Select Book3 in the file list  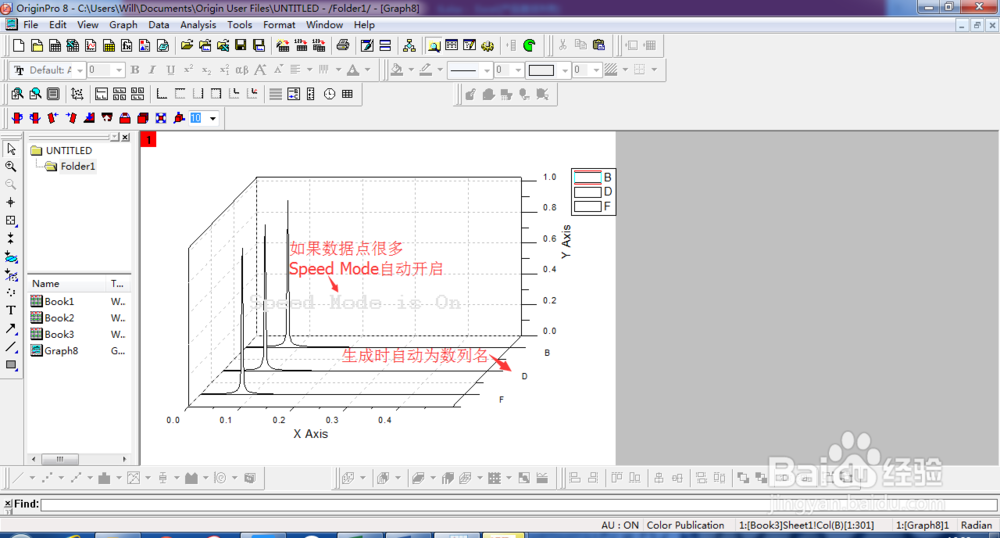click(x=53, y=334)
